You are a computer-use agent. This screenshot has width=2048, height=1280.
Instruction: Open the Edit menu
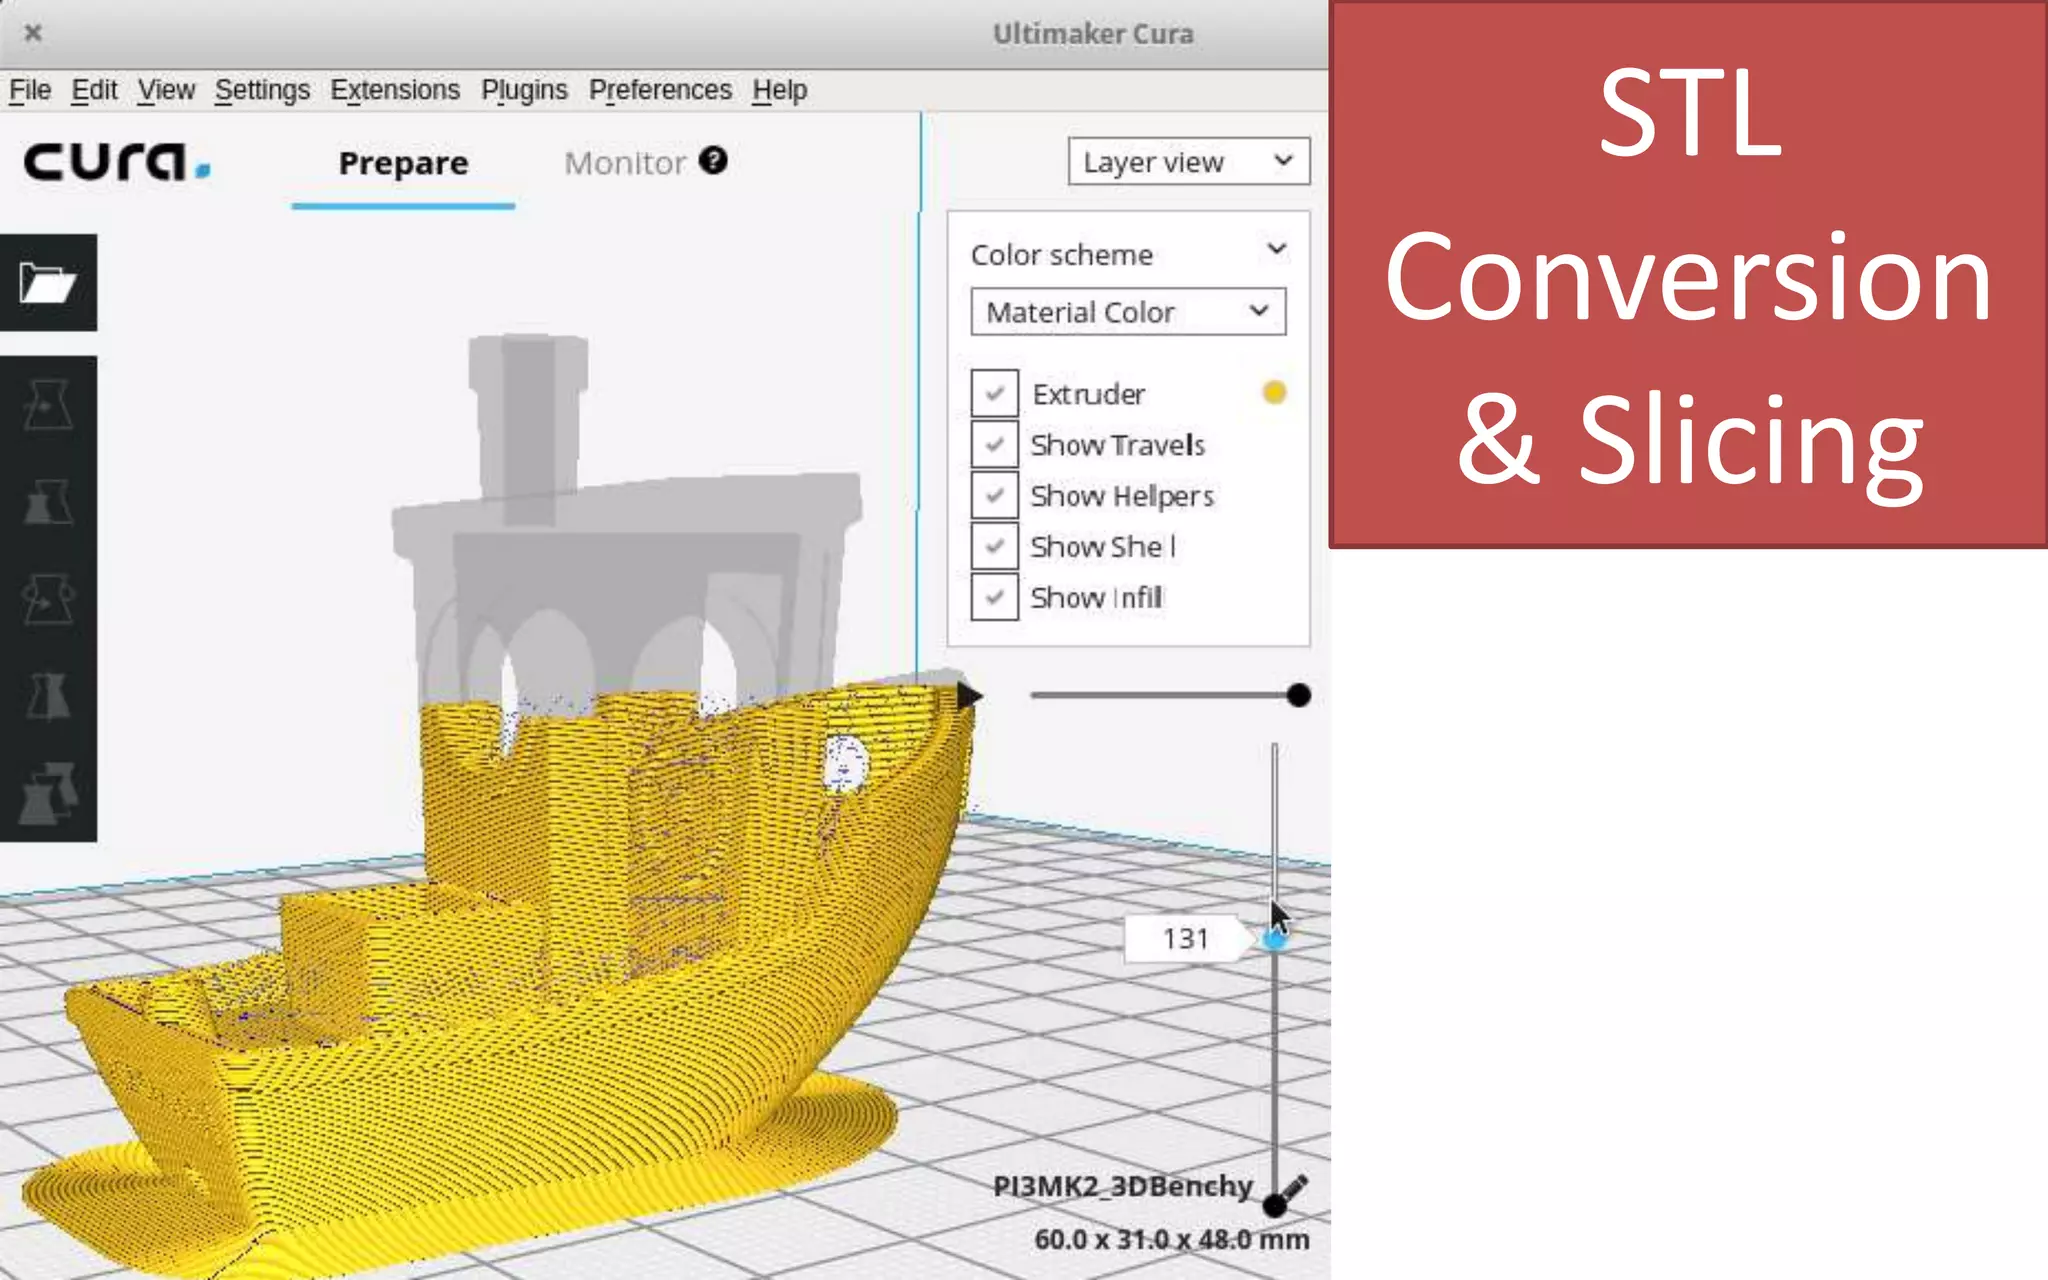[94, 90]
